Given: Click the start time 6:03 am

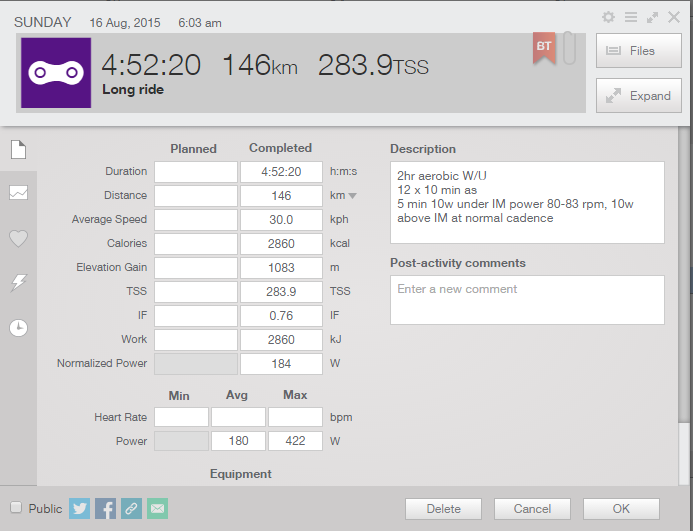Looking at the screenshot, I should tap(200, 23).
